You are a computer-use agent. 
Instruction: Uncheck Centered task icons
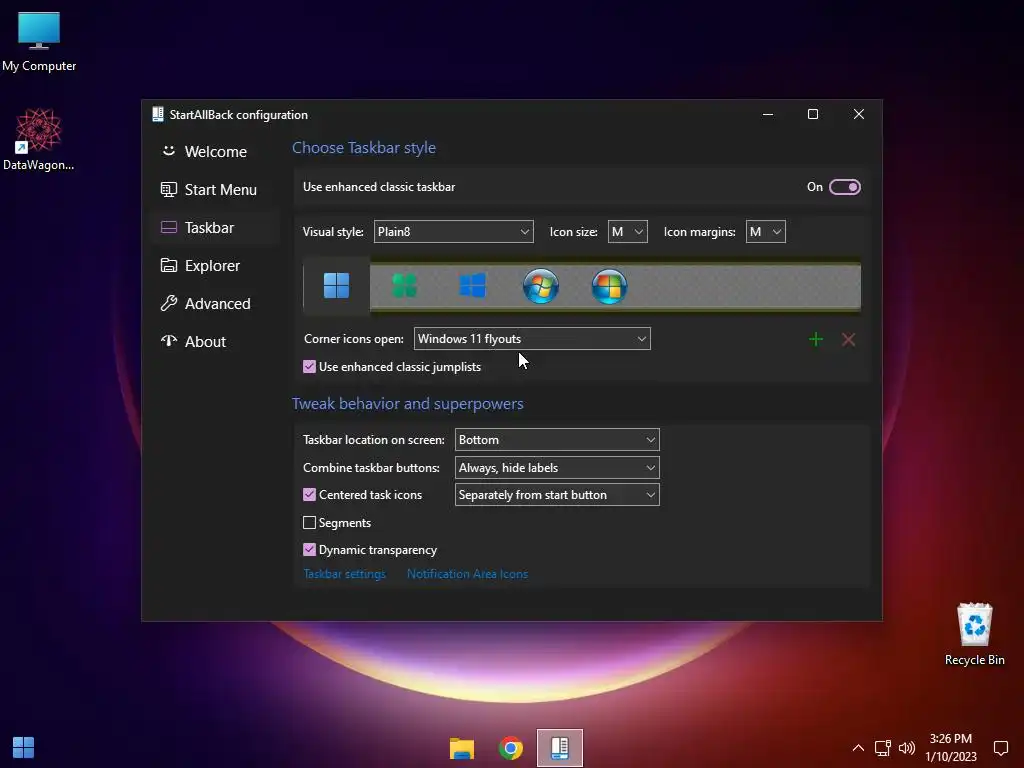tap(310, 495)
